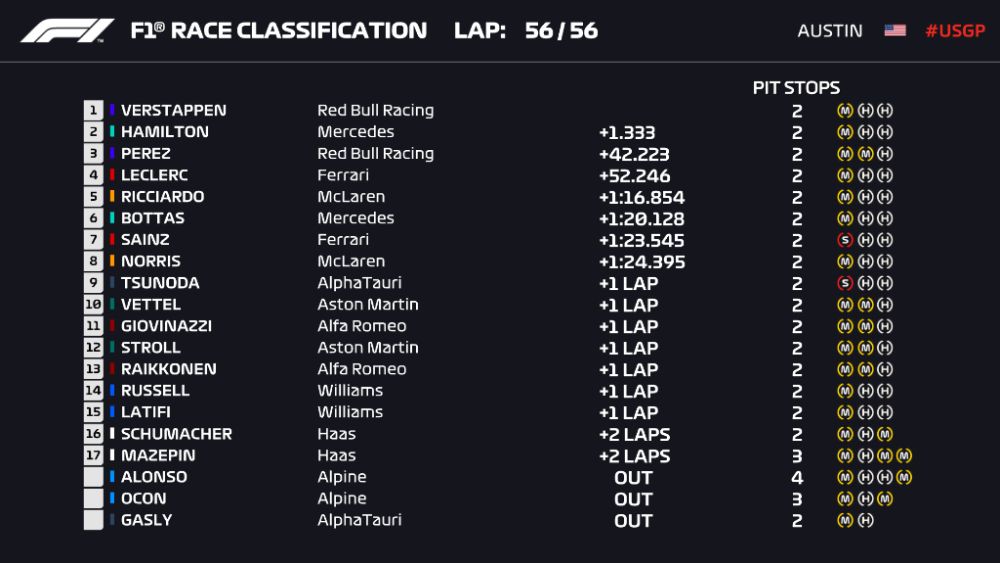Click Verstappen's yellow medium tyre icon
This screenshot has width=1000, height=563.
[845, 110]
